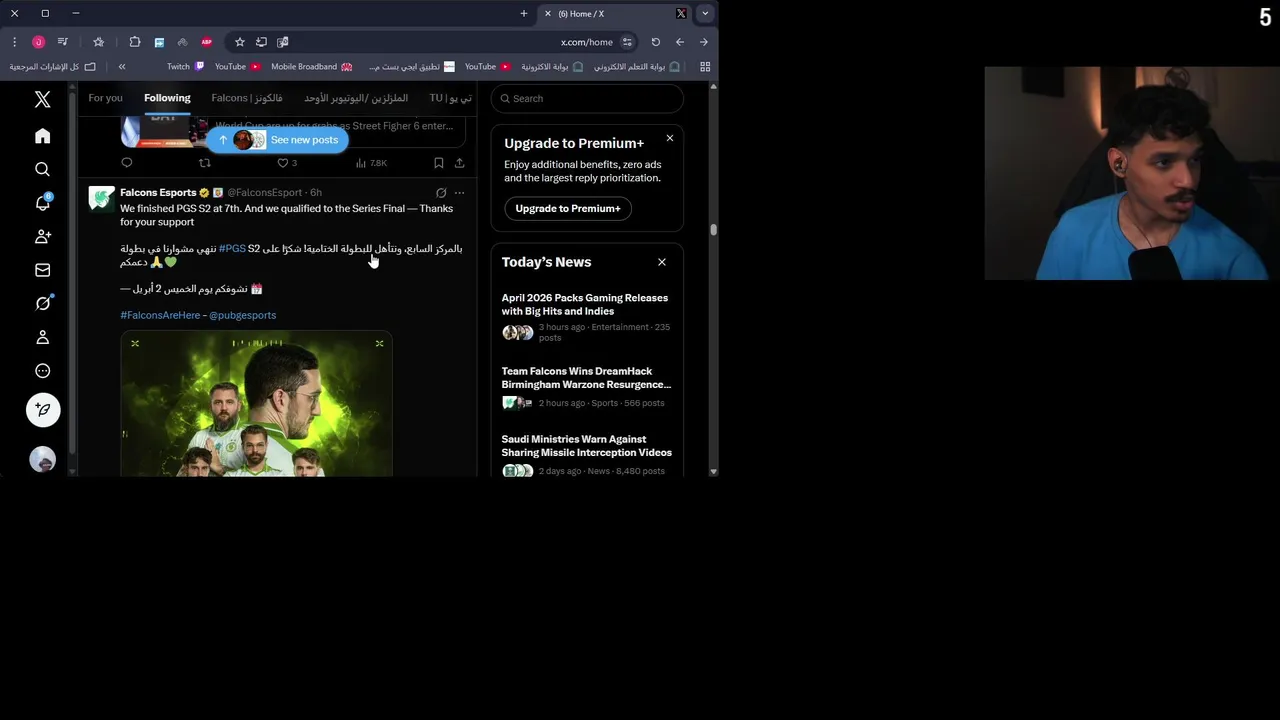Open site information icon beside x.com/home
This screenshot has height=720, width=1280.
tap(627, 42)
